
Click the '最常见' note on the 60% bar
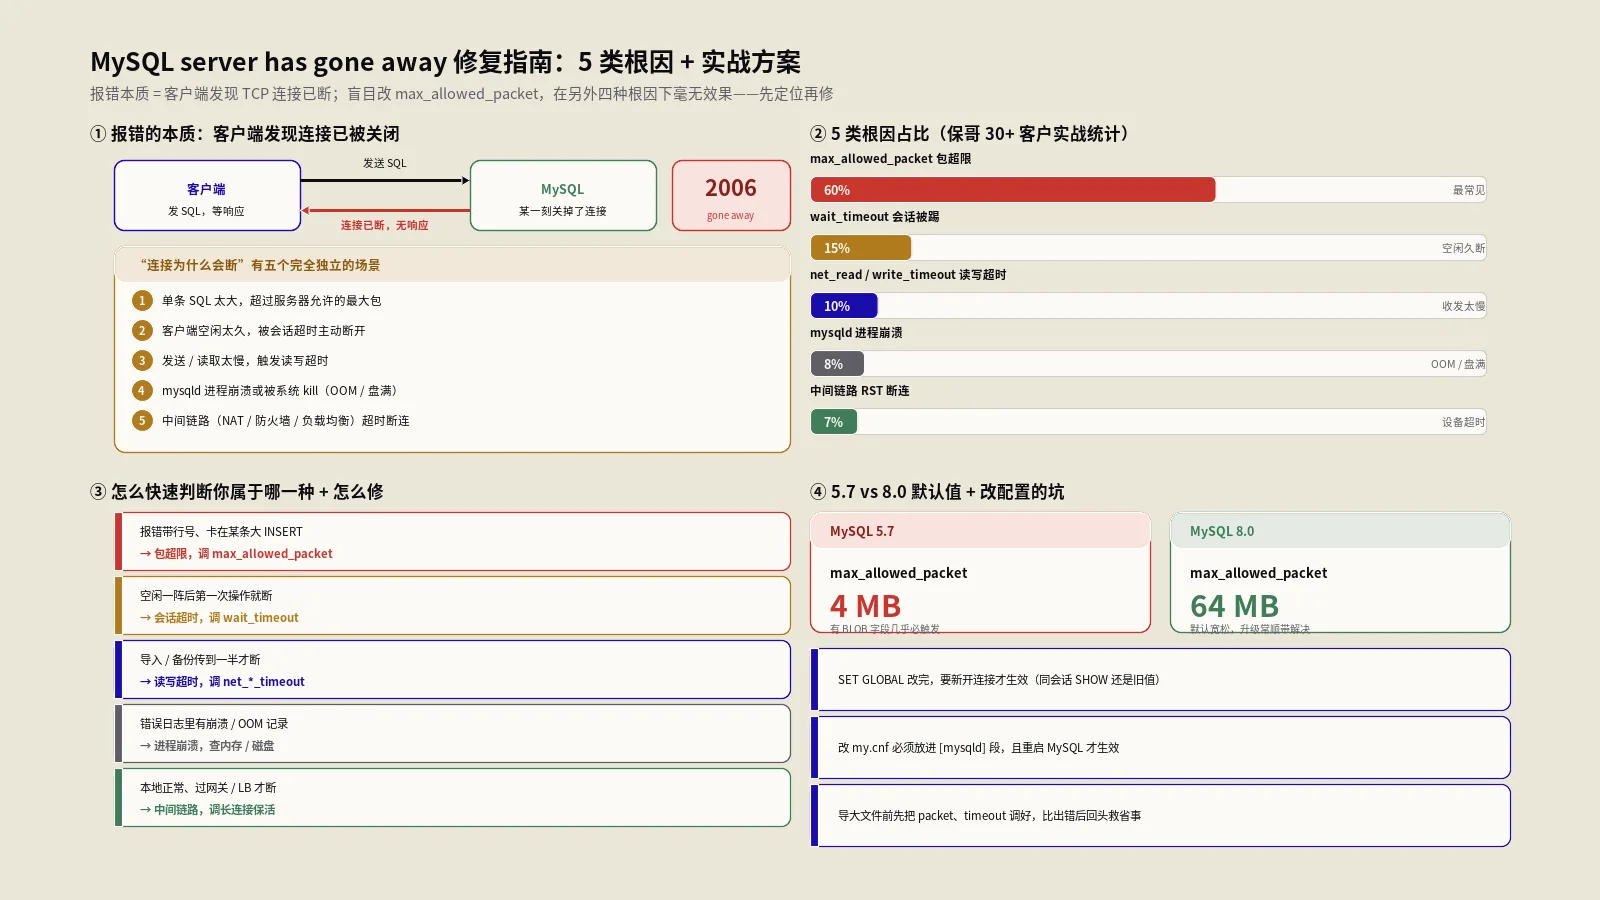pyautogui.click(x=1468, y=190)
